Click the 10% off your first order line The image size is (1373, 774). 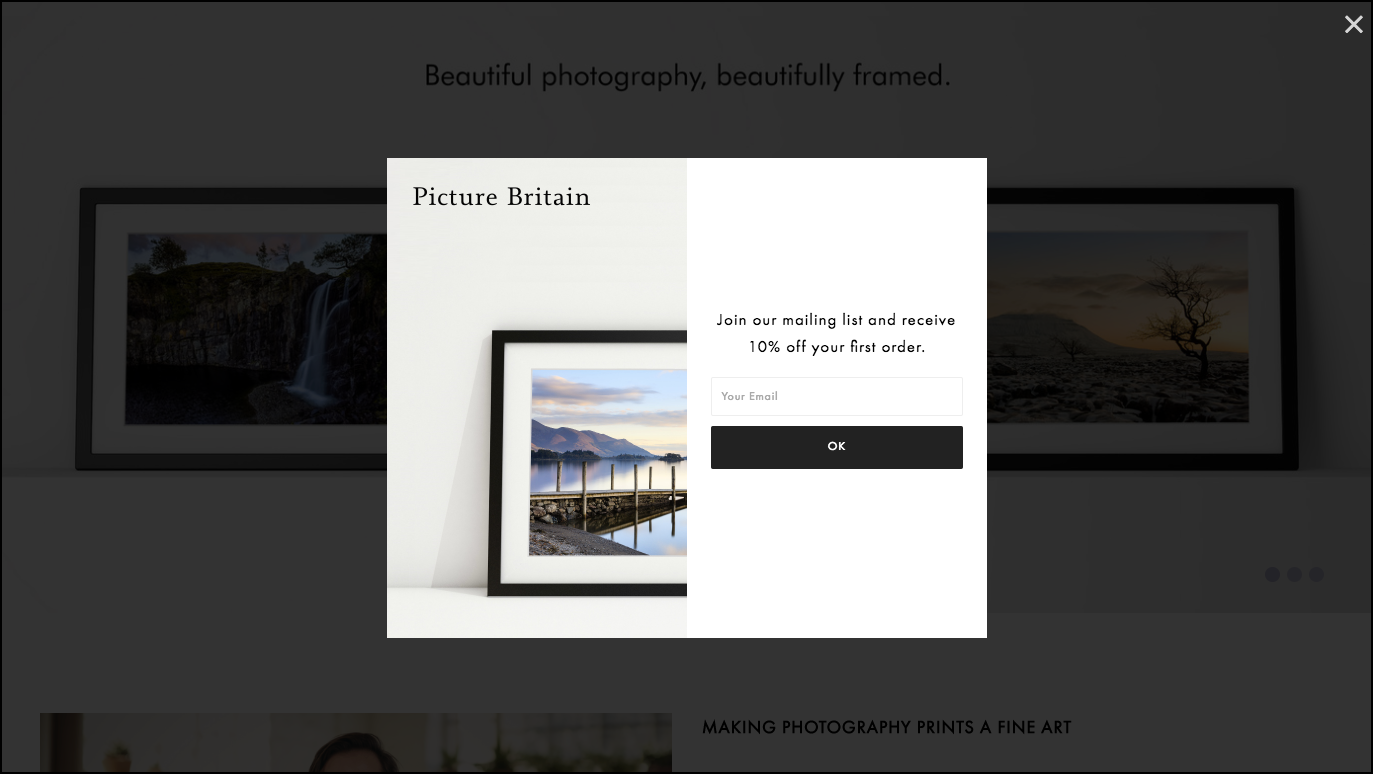(x=836, y=347)
